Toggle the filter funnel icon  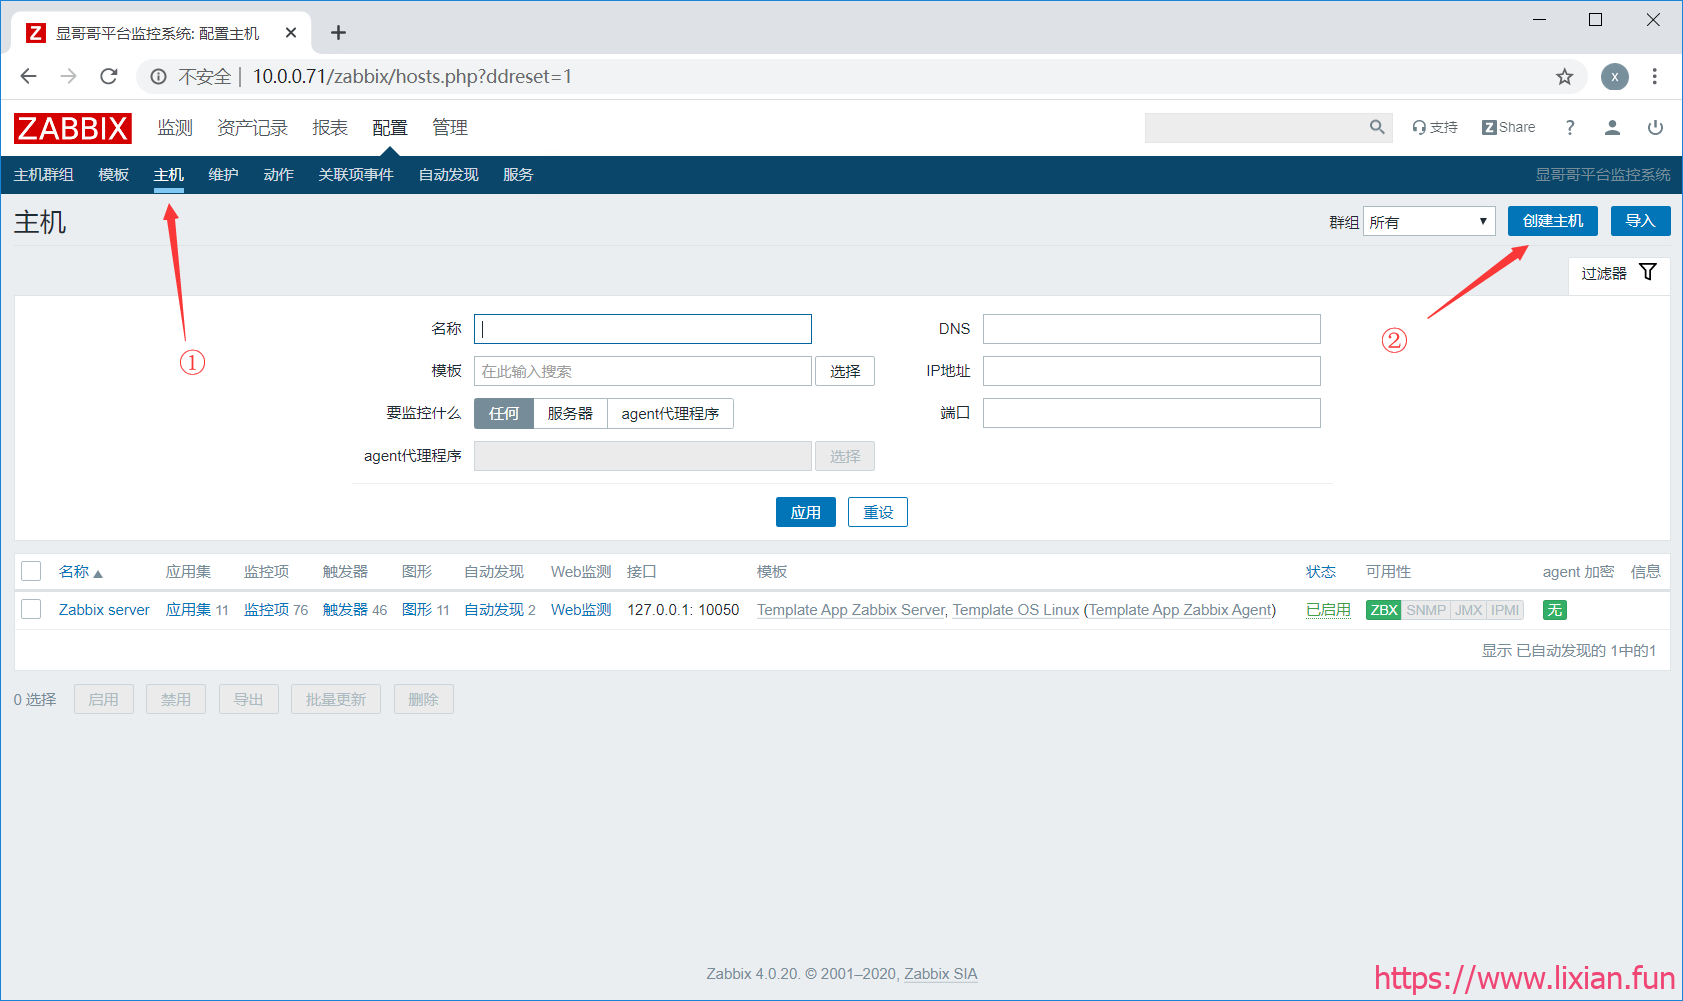tap(1648, 272)
